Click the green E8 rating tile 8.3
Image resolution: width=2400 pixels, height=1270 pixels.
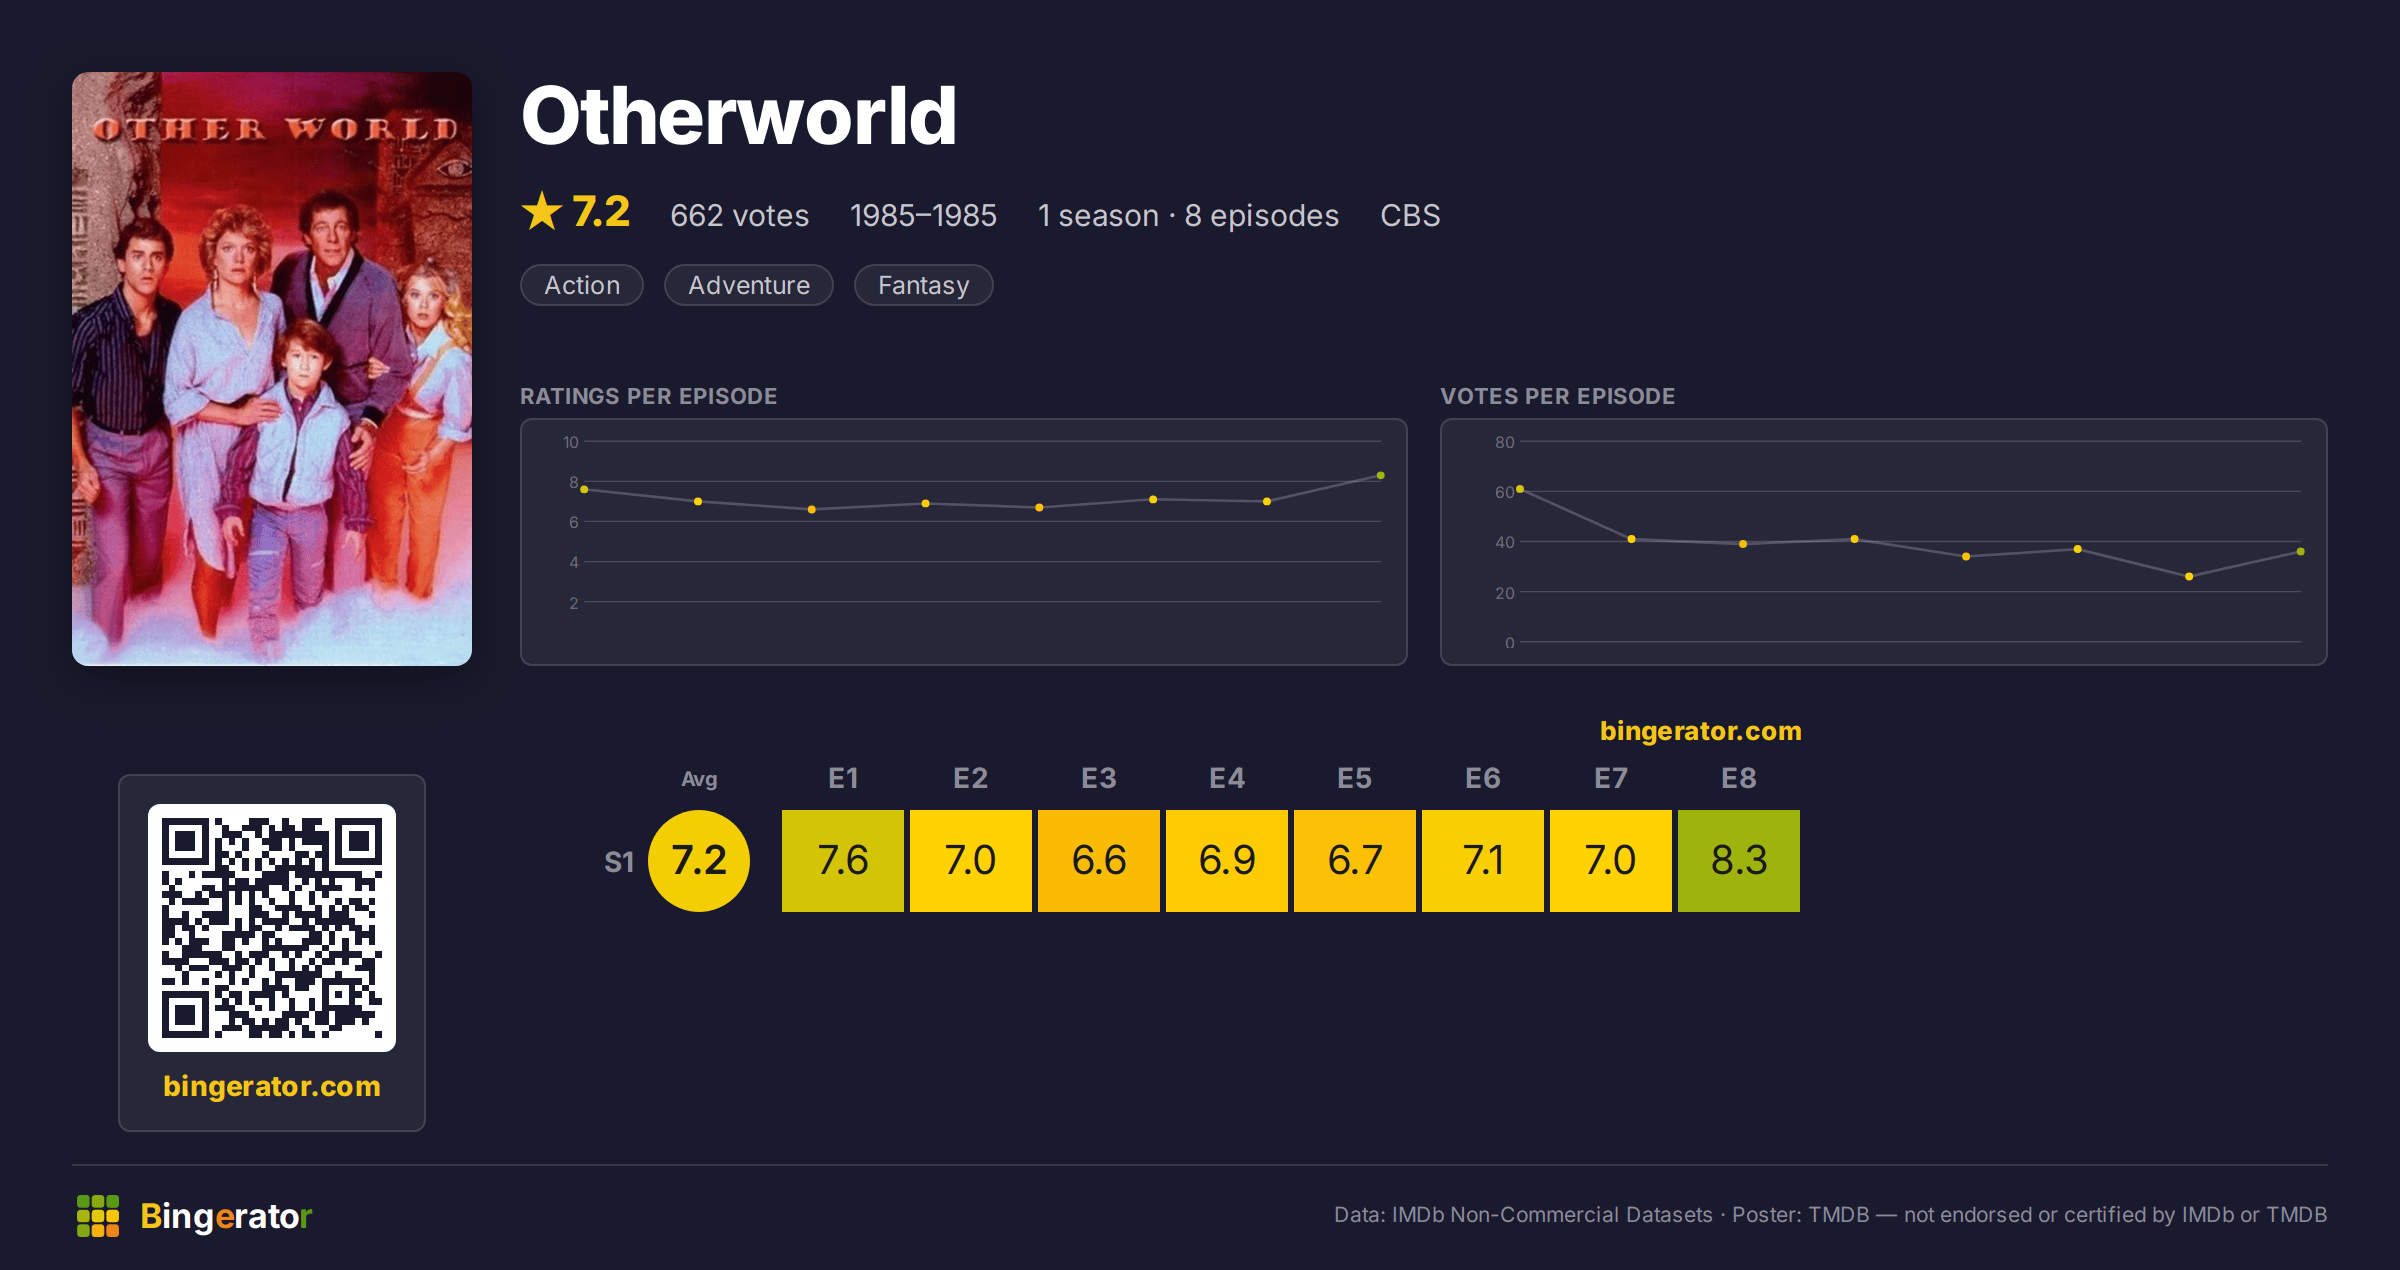[x=1739, y=861]
